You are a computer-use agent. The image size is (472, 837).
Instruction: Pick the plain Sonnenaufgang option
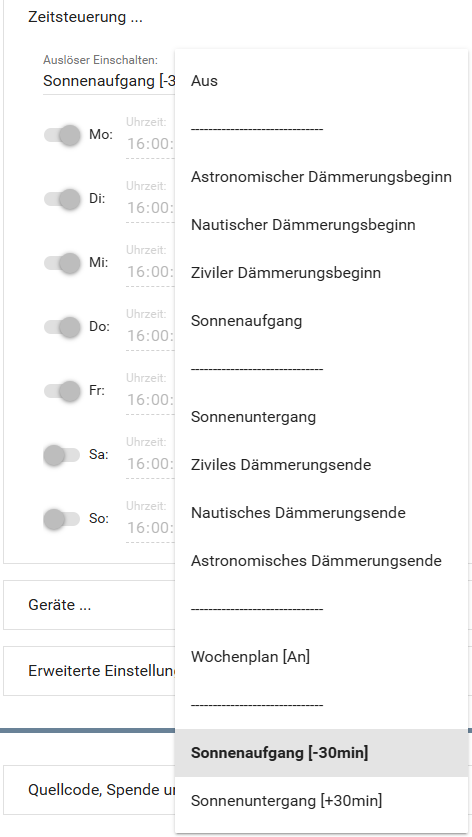tap(321, 321)
